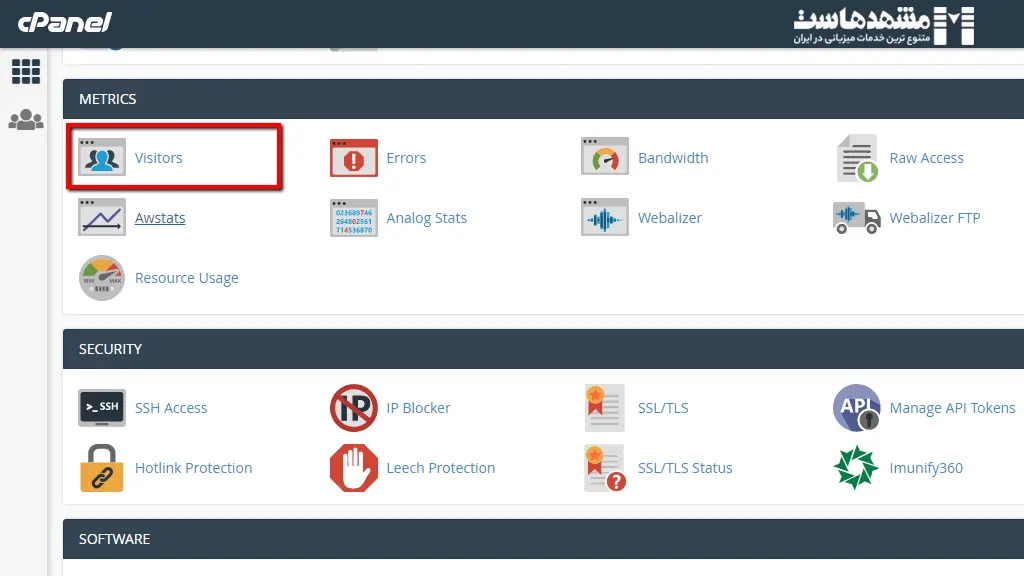Open User Manager in the sidebar
The height and width of the screenshot is (576, 1024).
tap(25, 120)
